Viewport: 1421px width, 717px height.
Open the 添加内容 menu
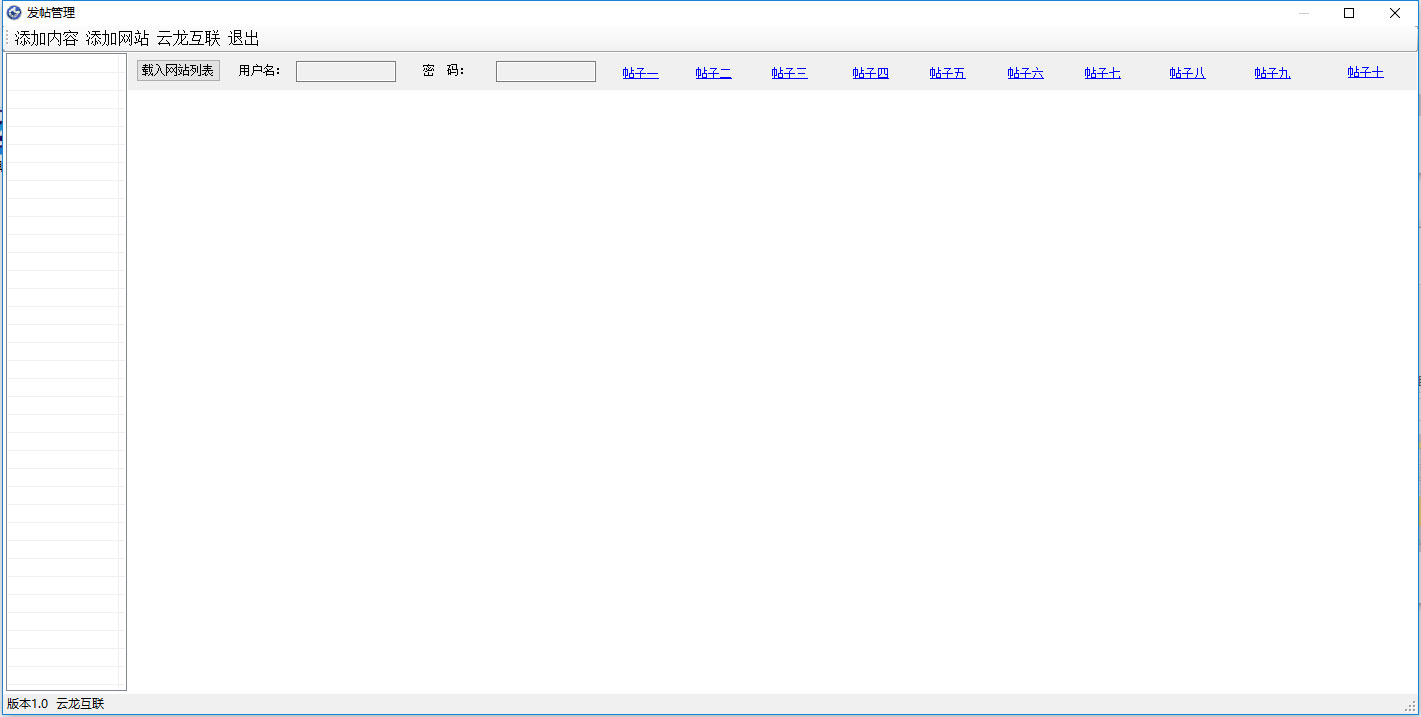tap(46, 39)
